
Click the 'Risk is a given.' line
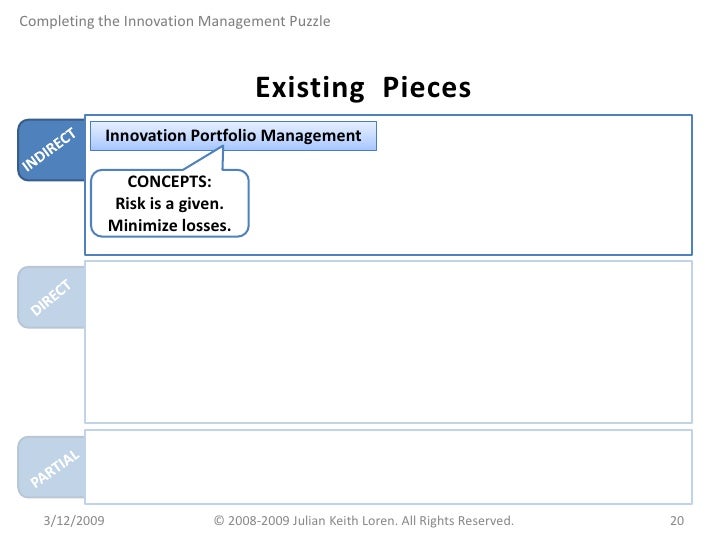[x=169, y=204]
